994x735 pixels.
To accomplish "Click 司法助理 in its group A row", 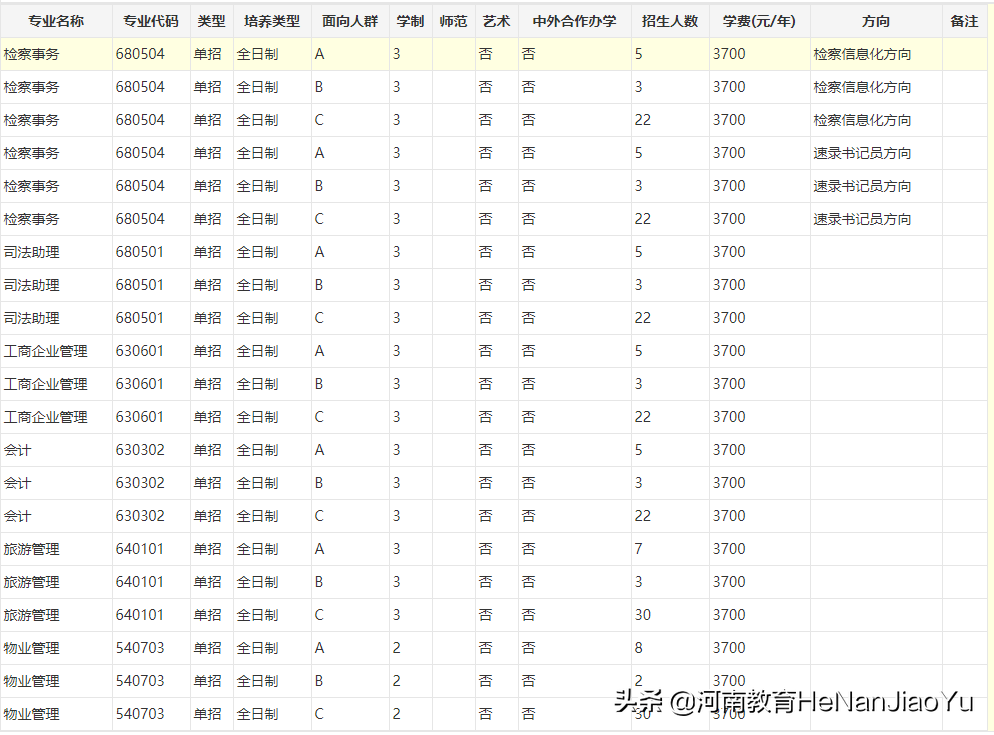I will [x=31, y=252].
